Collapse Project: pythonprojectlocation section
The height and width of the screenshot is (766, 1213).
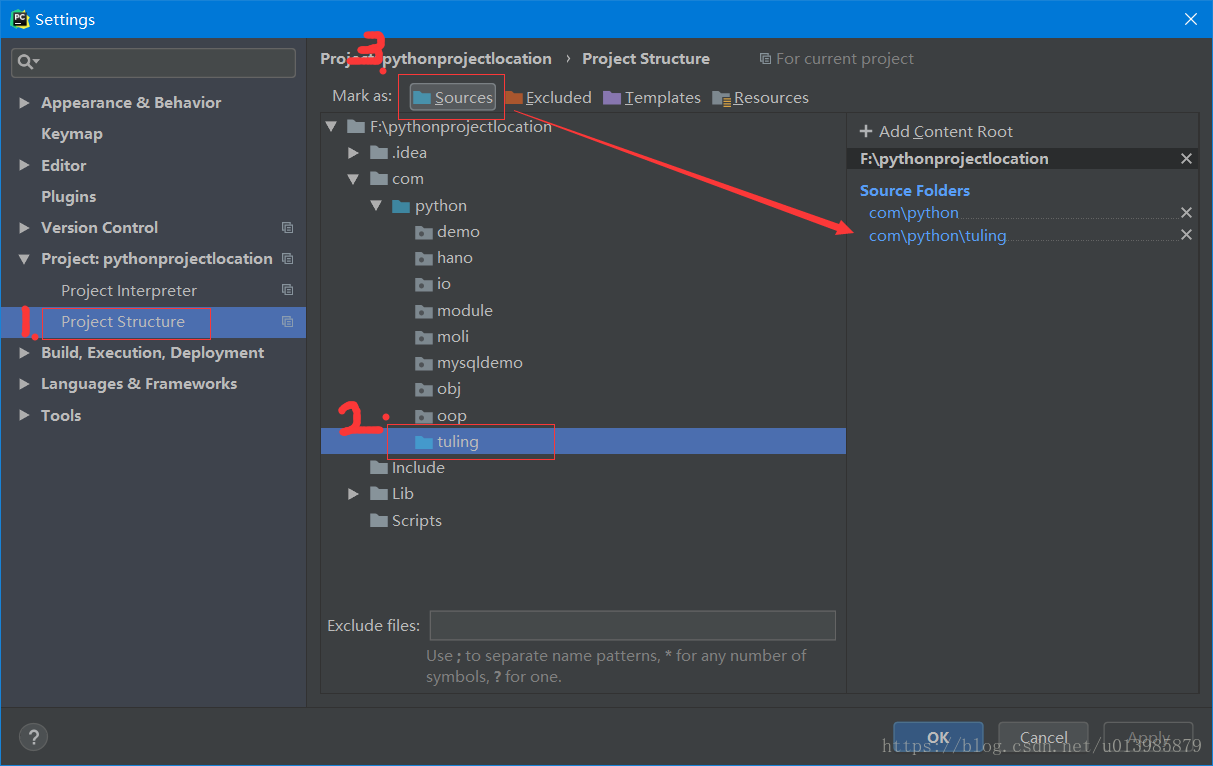tap(25, 259)
